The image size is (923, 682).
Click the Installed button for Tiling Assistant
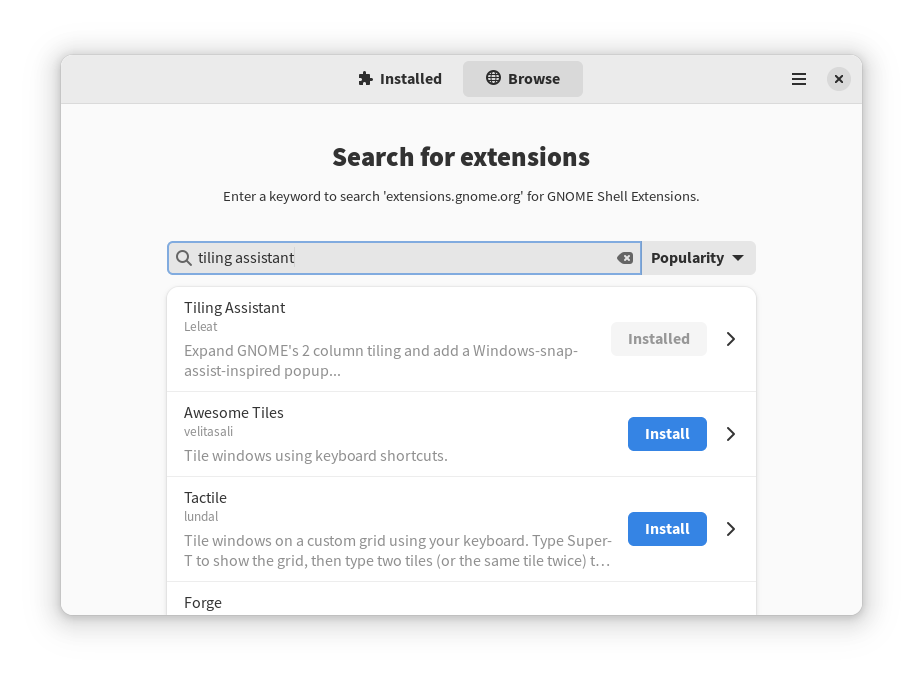659,339
